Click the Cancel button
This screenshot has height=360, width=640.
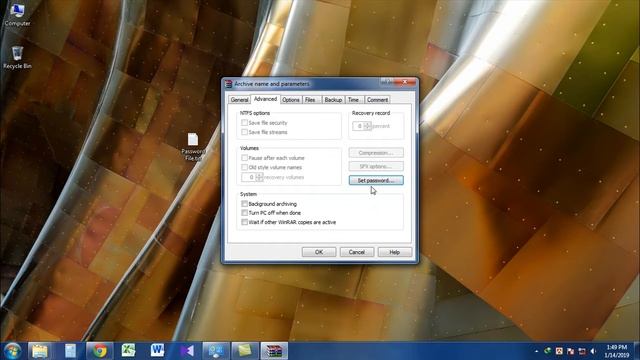pos(357,252)
